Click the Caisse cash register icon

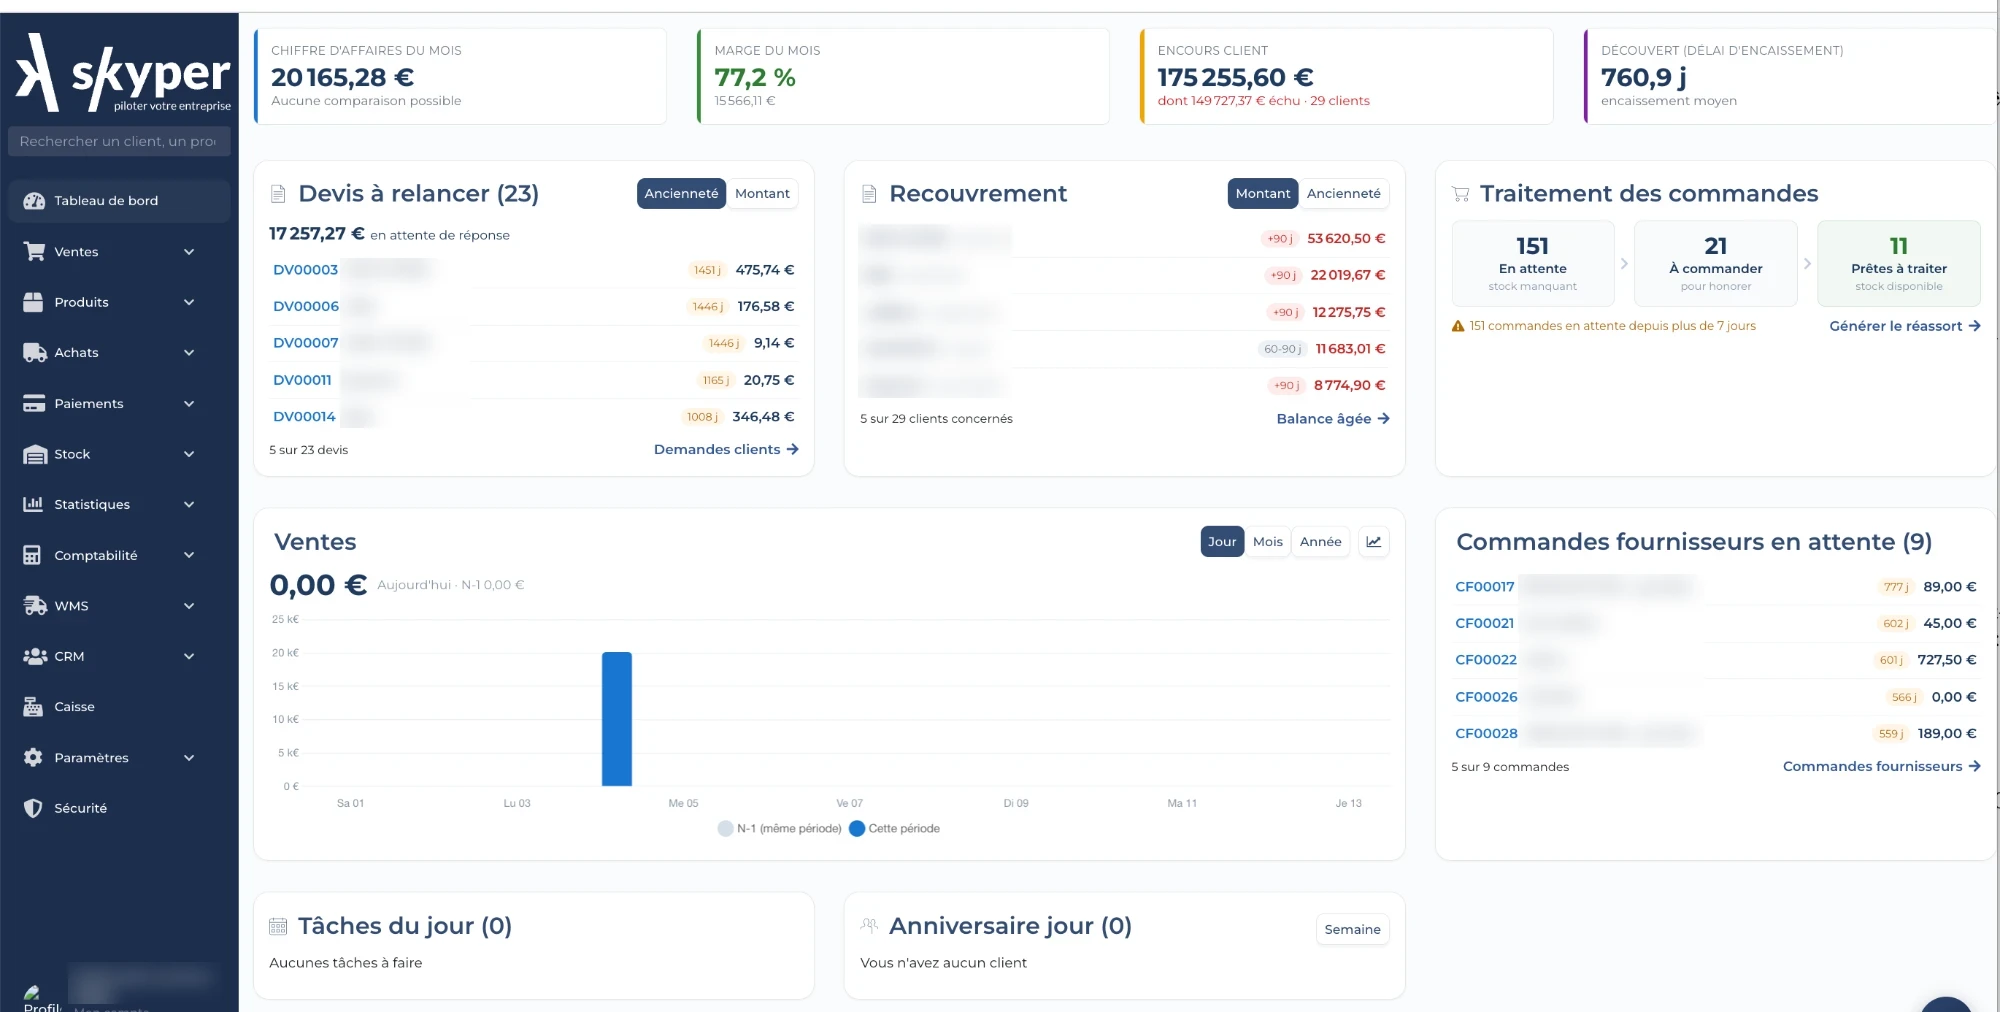[x=33, y=707]
